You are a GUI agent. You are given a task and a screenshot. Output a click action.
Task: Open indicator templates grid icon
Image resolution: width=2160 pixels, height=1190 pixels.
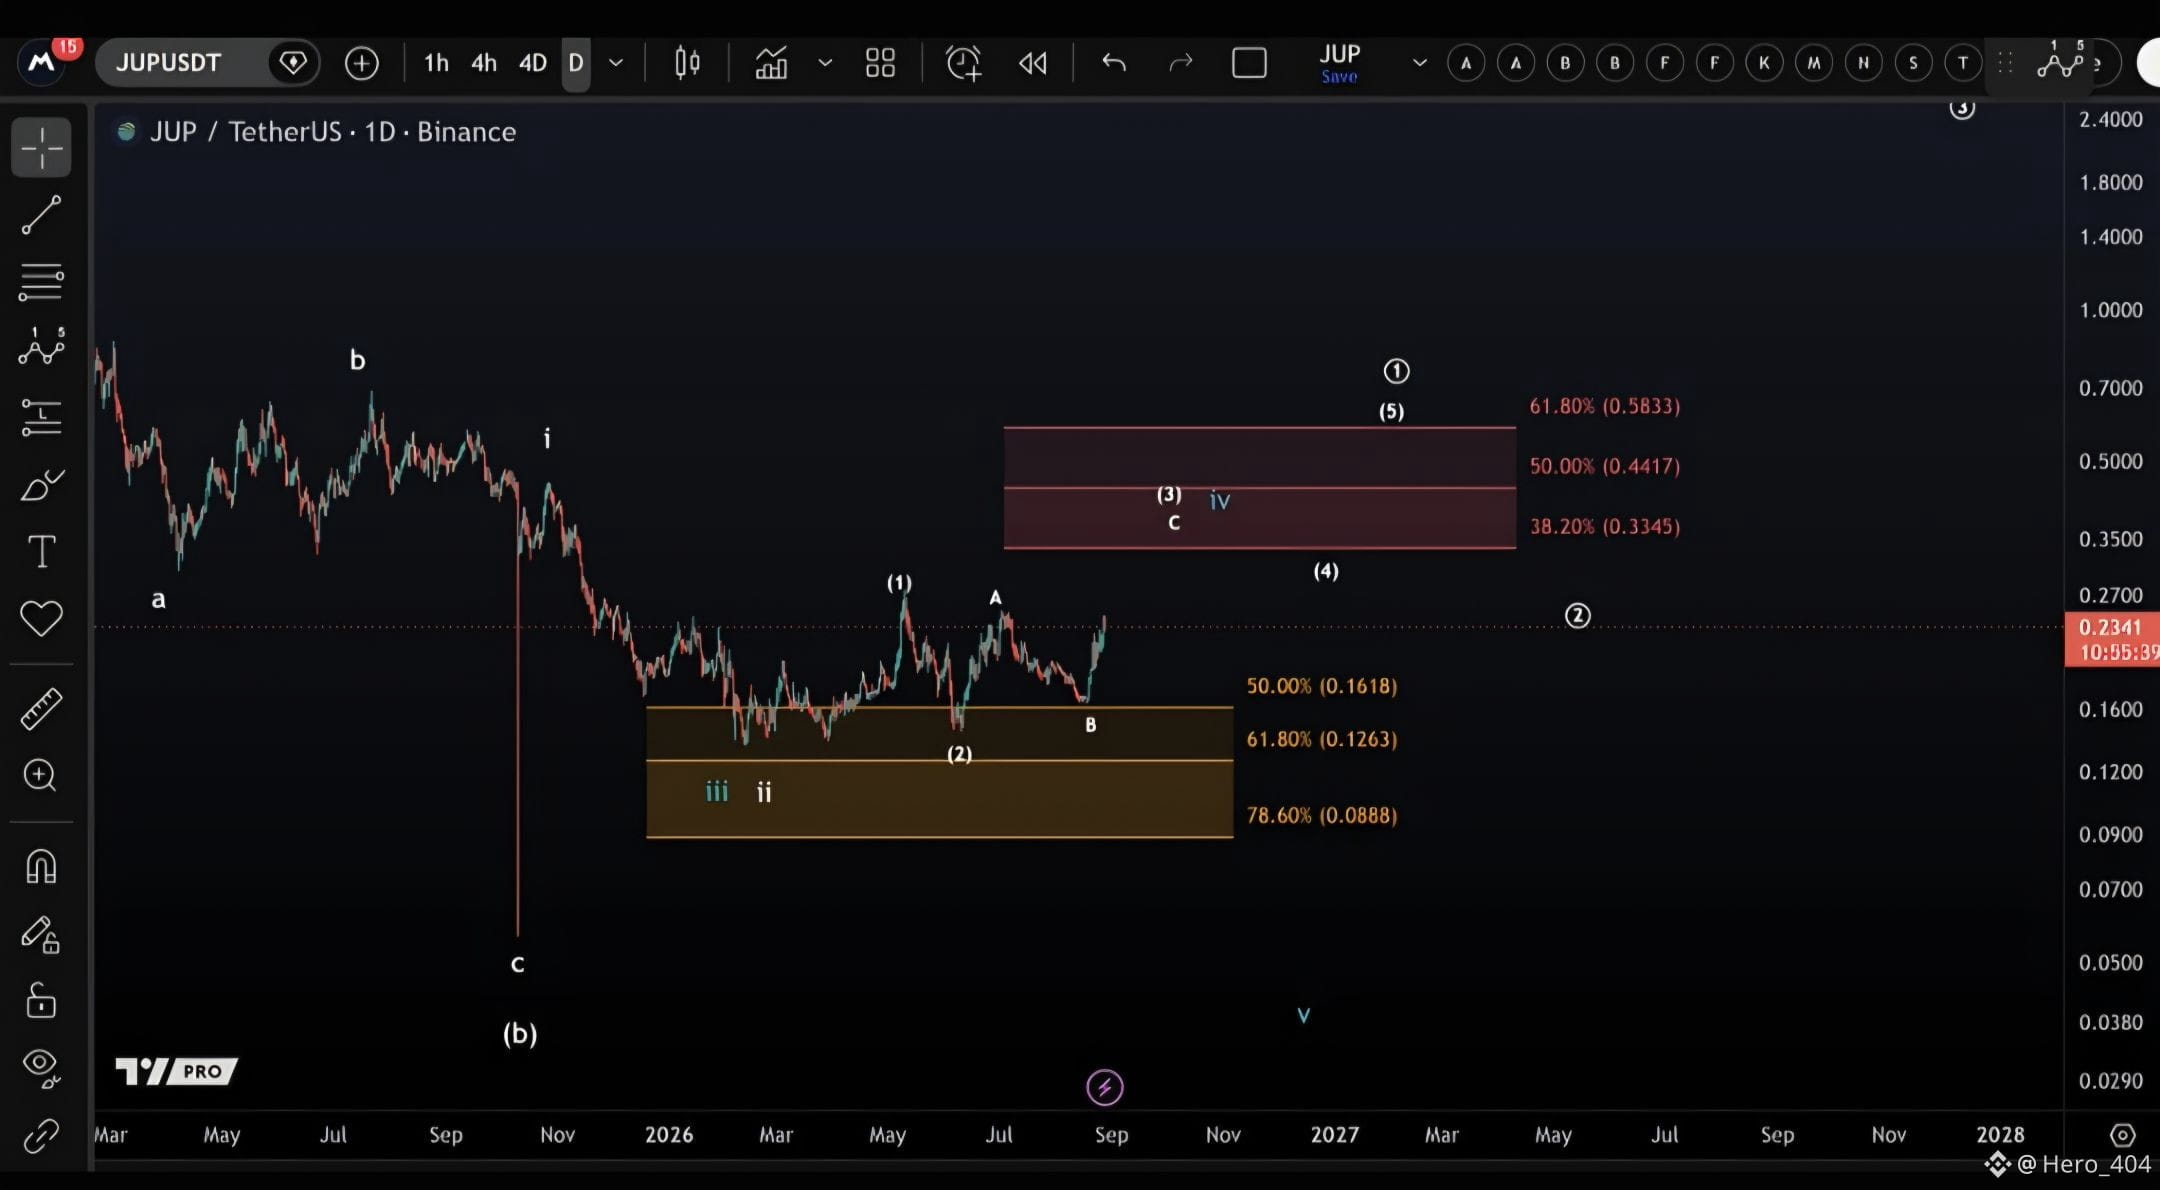click(880, 63)
